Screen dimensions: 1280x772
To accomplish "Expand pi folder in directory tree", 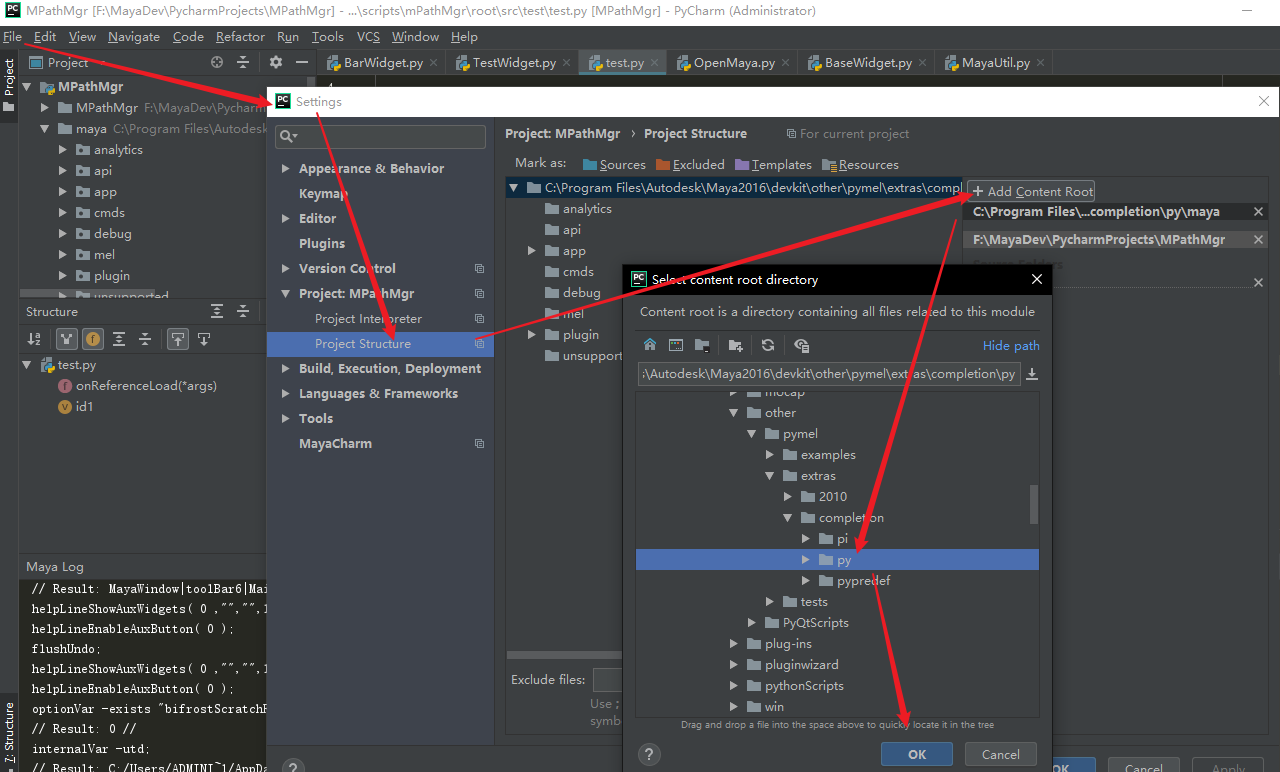I will (x=806, y=539).
